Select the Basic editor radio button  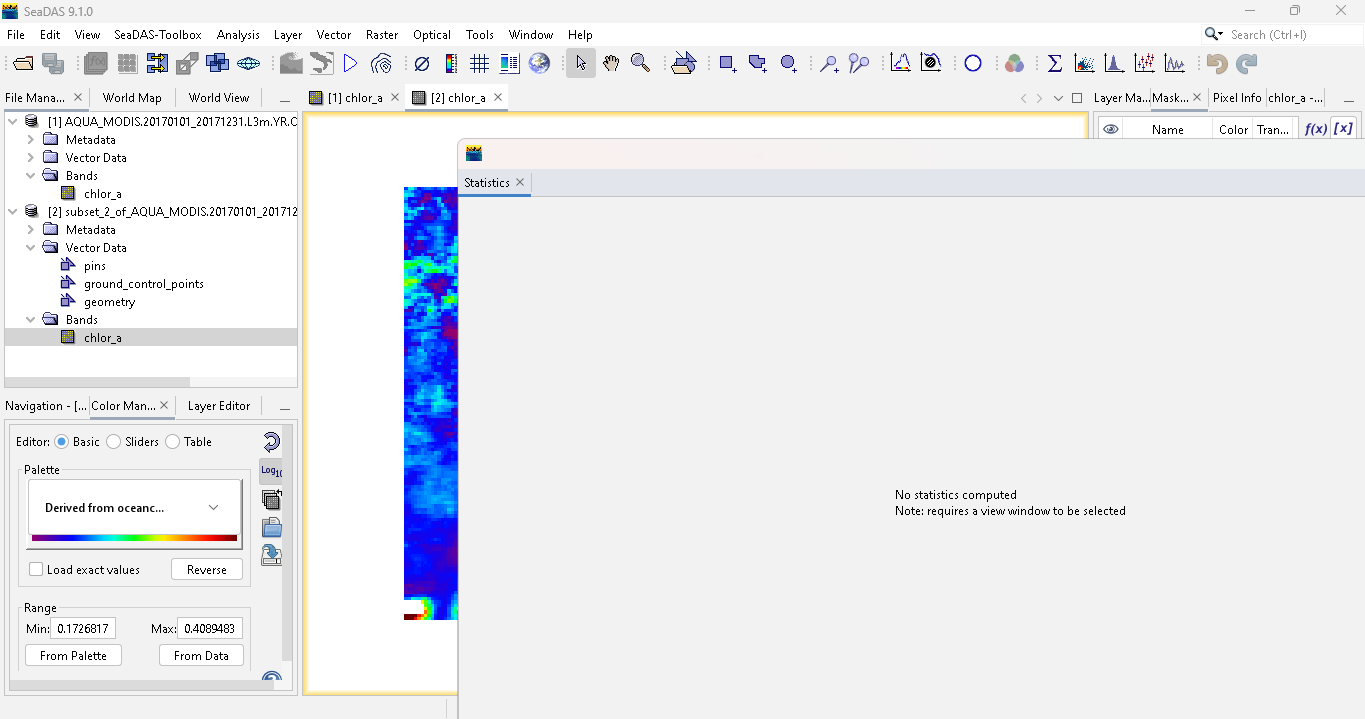pos(62,442)
